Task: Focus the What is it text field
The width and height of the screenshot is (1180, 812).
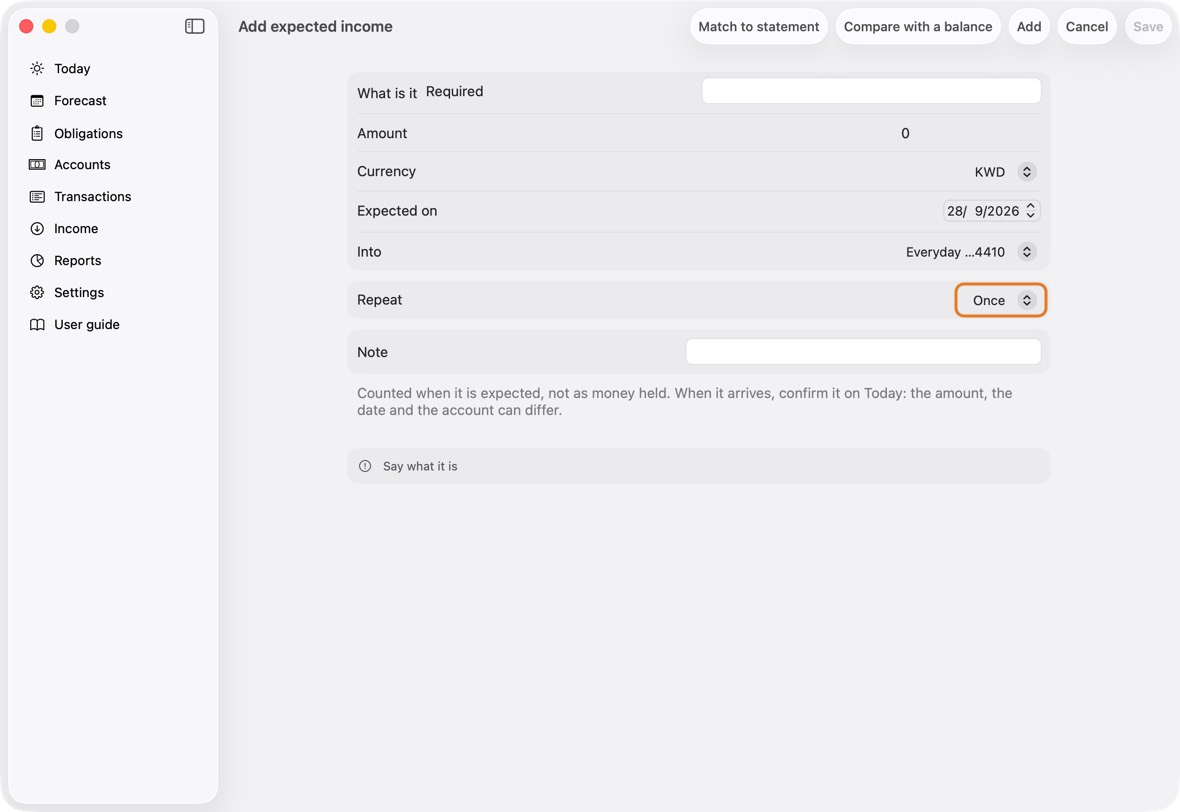Action: coord(871,91)
